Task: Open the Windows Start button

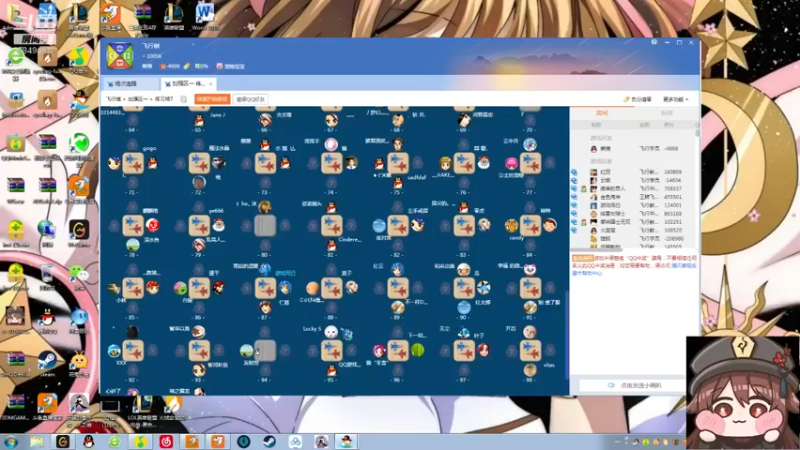Action: [x=10, y=442]
